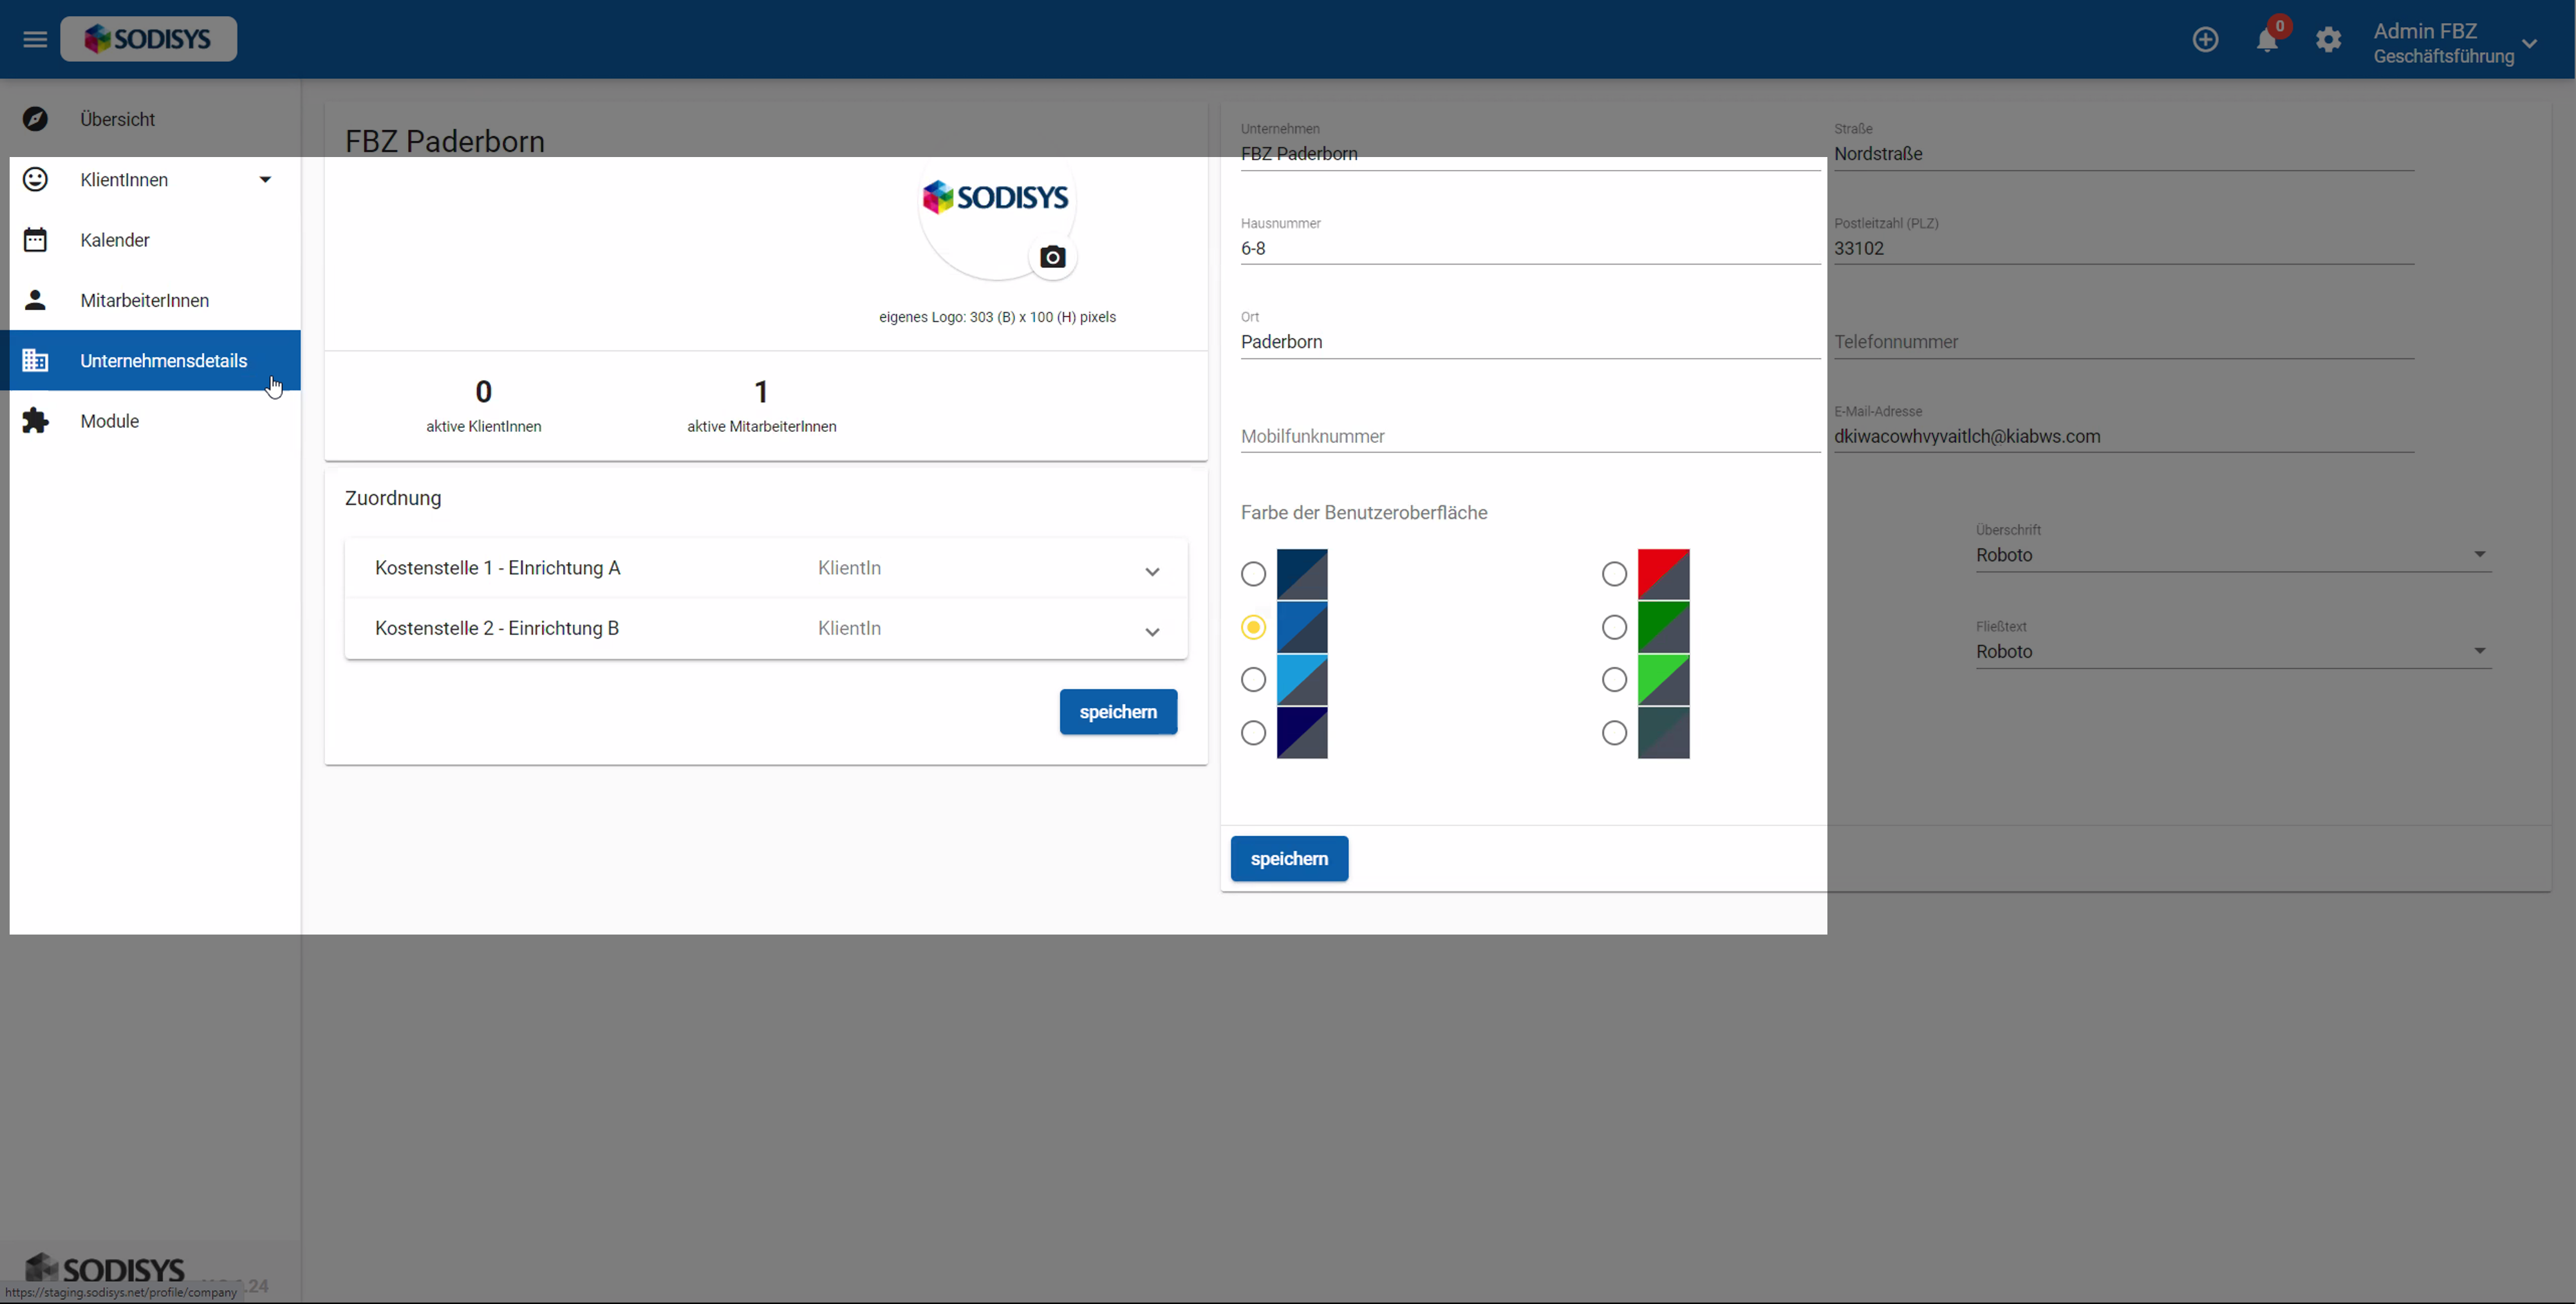
Task: Select the dark green color radio button
Action: click(x=1614, y=627)
